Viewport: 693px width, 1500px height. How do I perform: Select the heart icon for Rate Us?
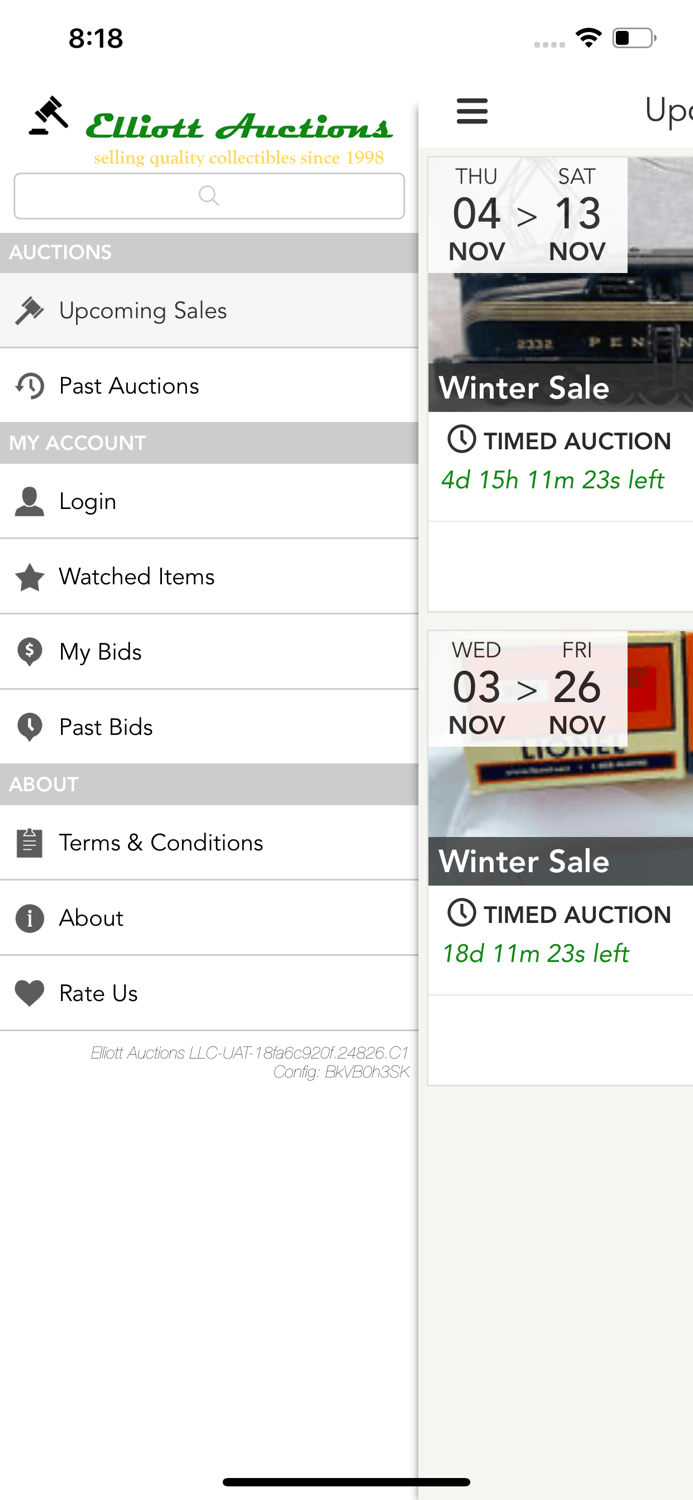coord(29,993)
